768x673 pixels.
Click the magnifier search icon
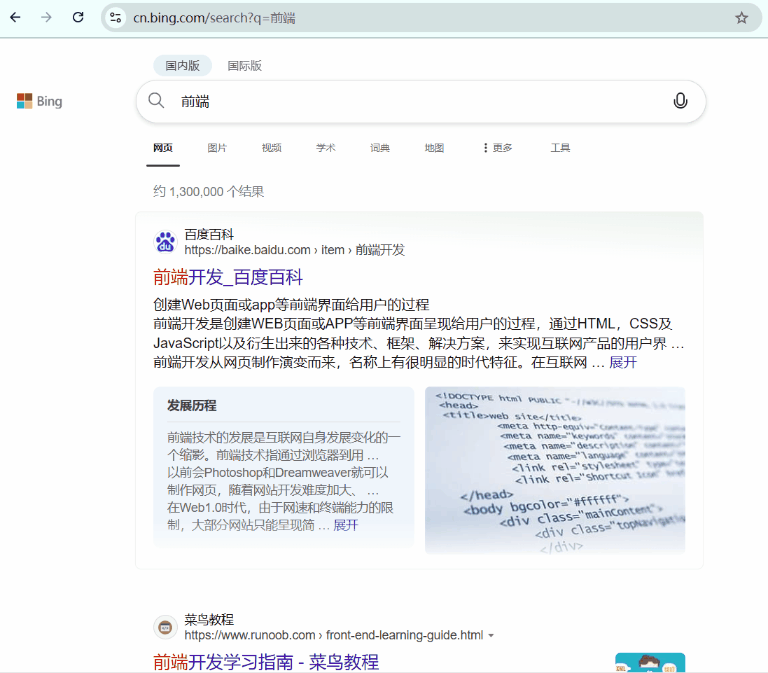(156, 101)
